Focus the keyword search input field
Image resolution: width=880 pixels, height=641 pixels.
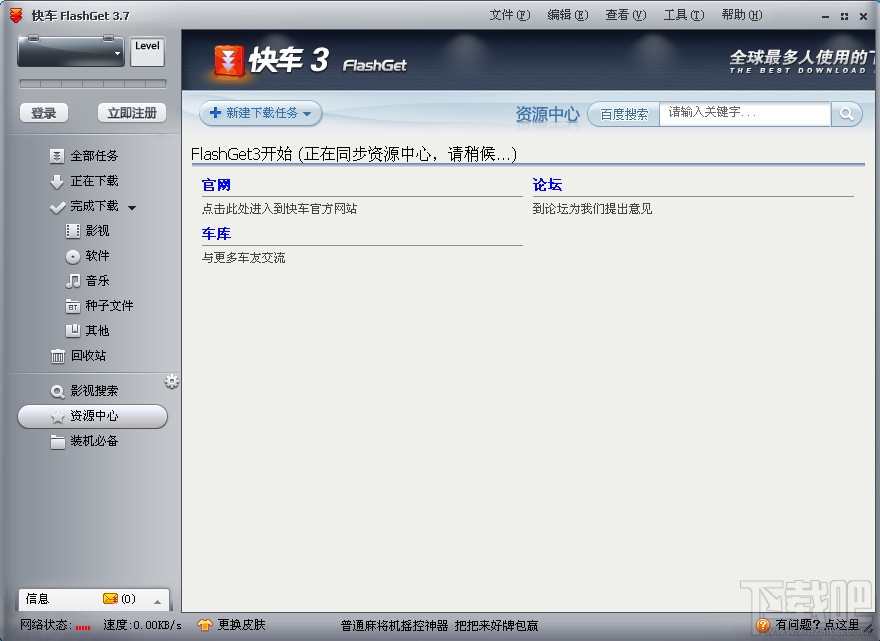(x=745, y=114)
